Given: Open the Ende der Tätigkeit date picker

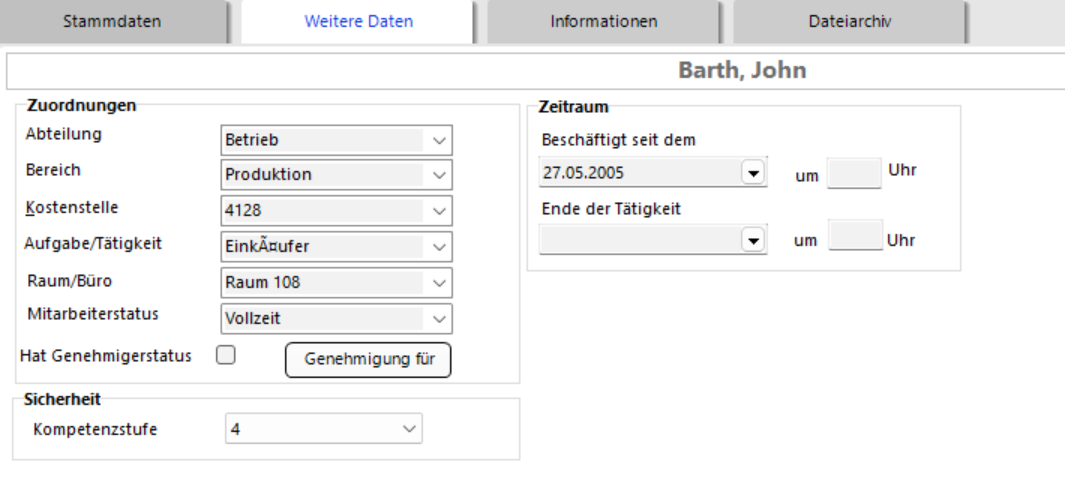Looking at the screenshot, I should (753, 240).
